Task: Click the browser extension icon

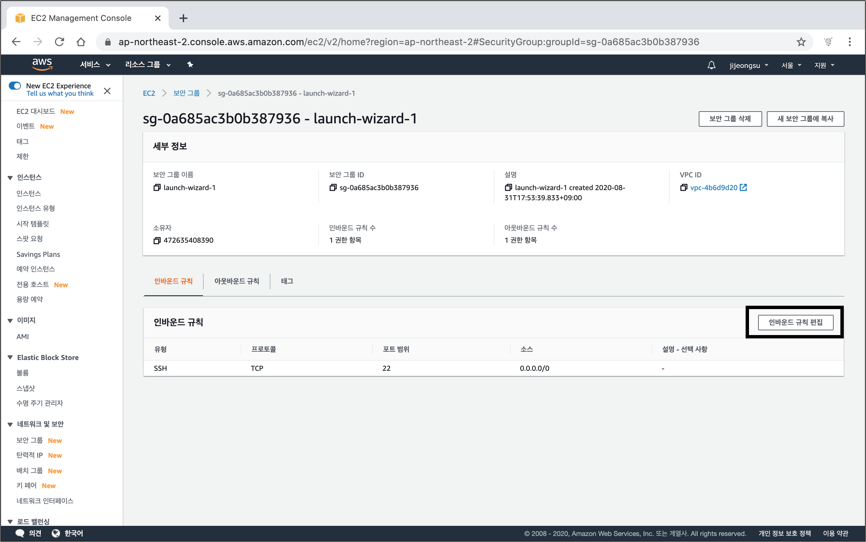Action: [x=828, y=42]
